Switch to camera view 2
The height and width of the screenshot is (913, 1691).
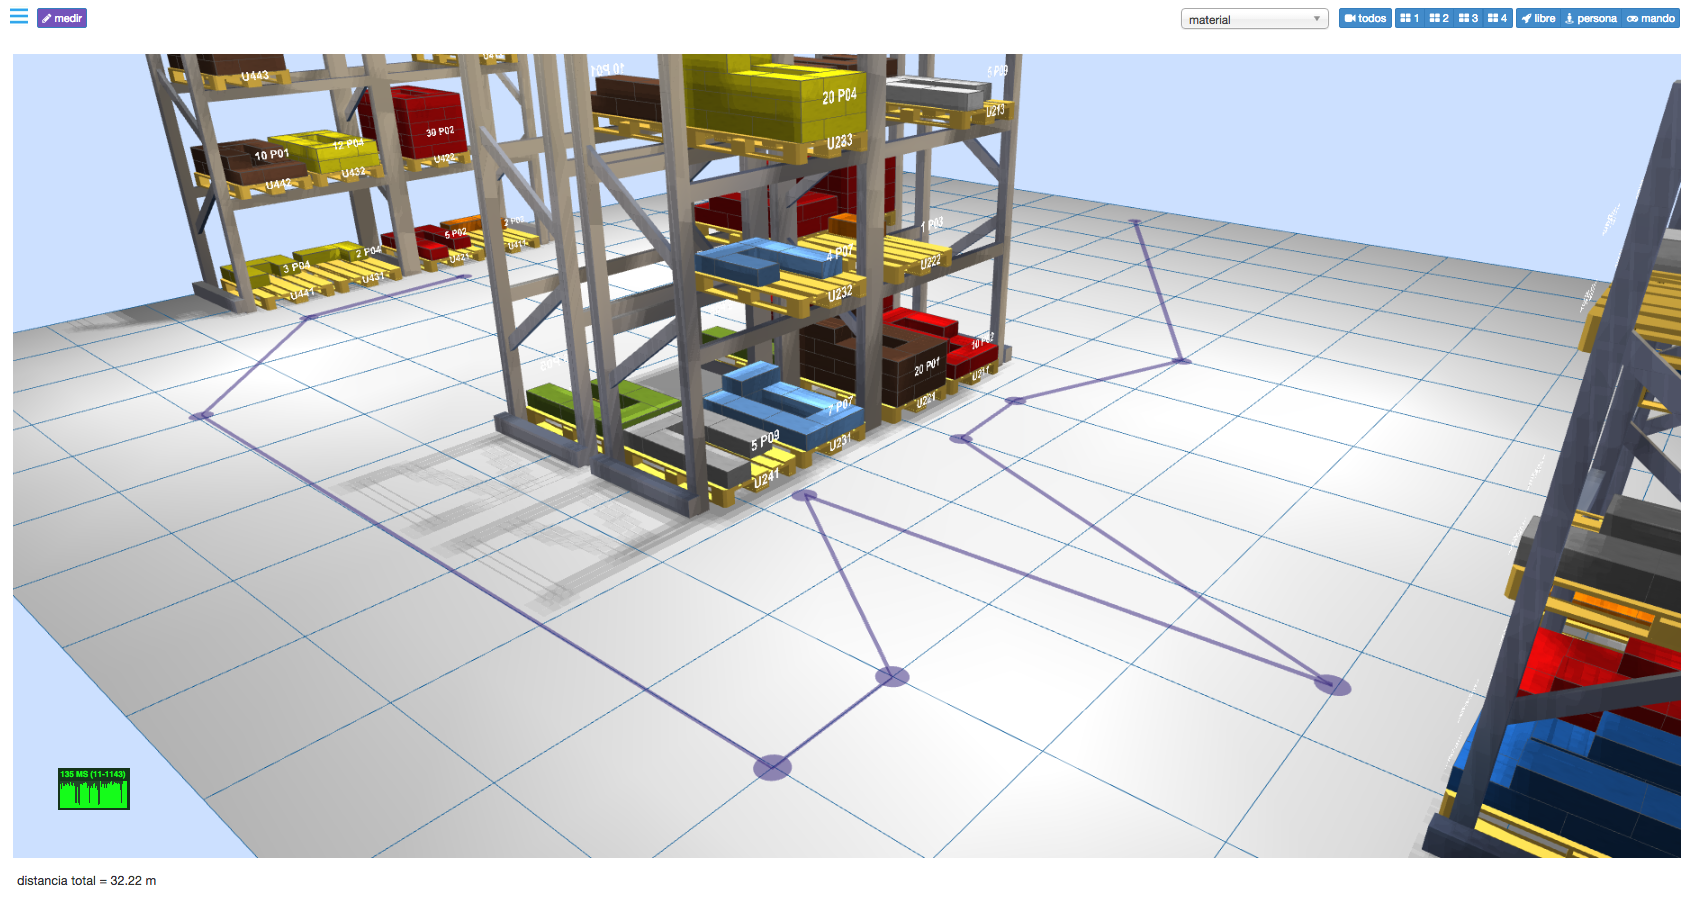click(x=1438, y=18)
